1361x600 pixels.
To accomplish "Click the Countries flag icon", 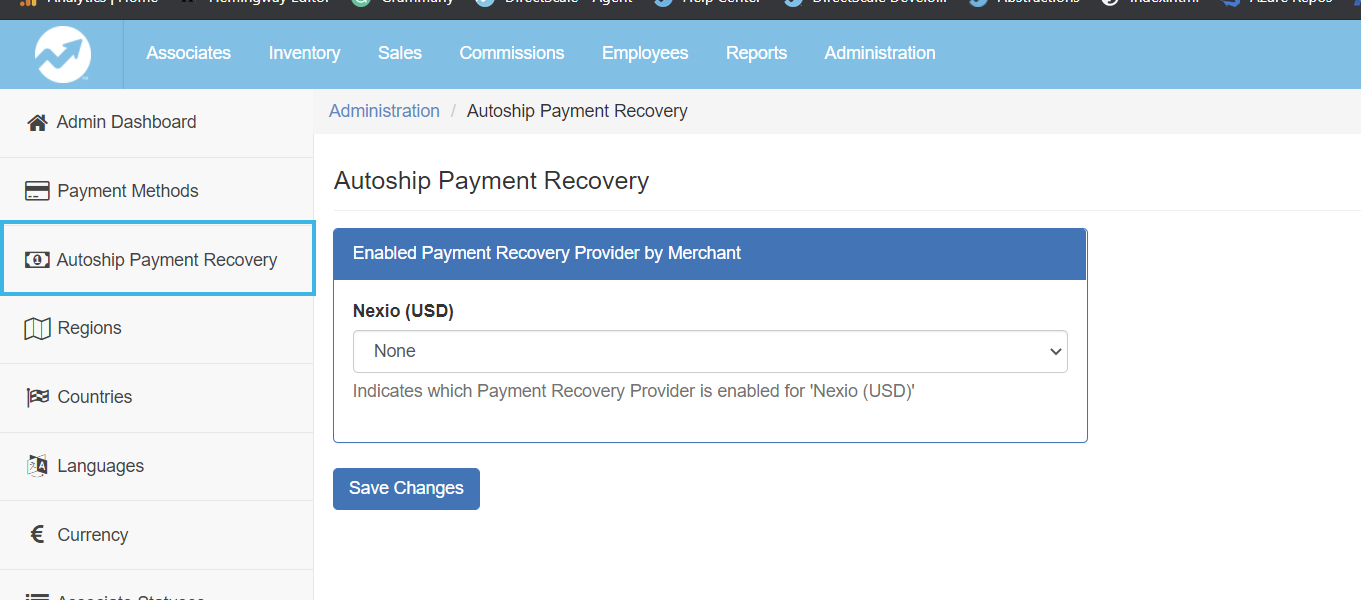I will click(37, 397).
